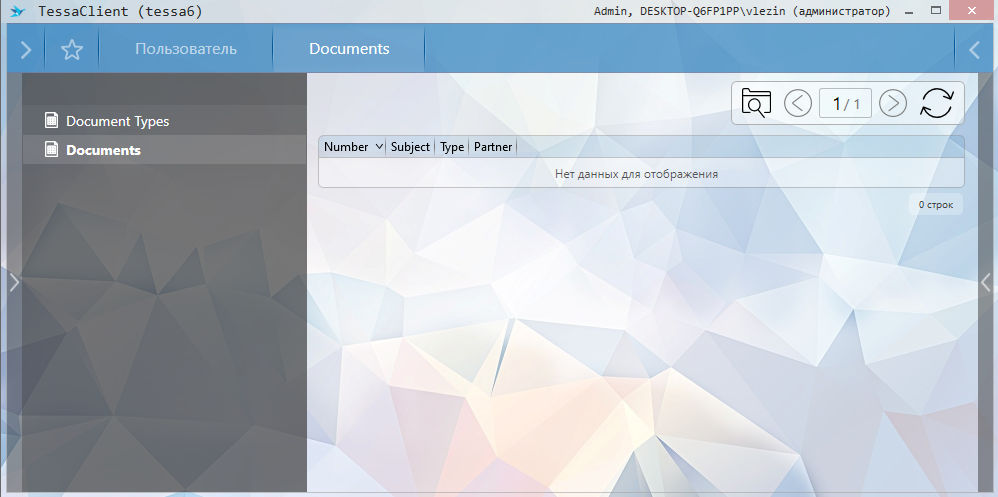The width and height of the screenshot is (998, 497).
Task: Select Documents in the sidebar tree
Action: 103,150
